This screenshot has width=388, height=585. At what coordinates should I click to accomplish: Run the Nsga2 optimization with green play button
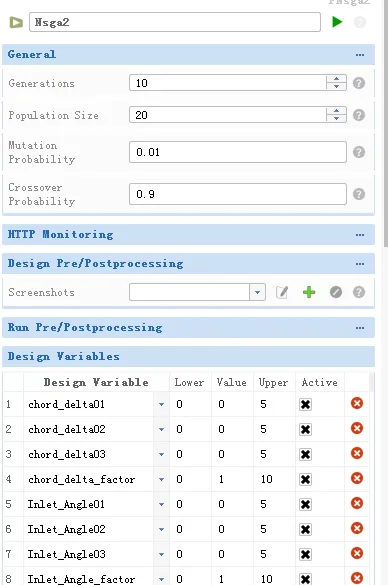click(x=337, y=22)
